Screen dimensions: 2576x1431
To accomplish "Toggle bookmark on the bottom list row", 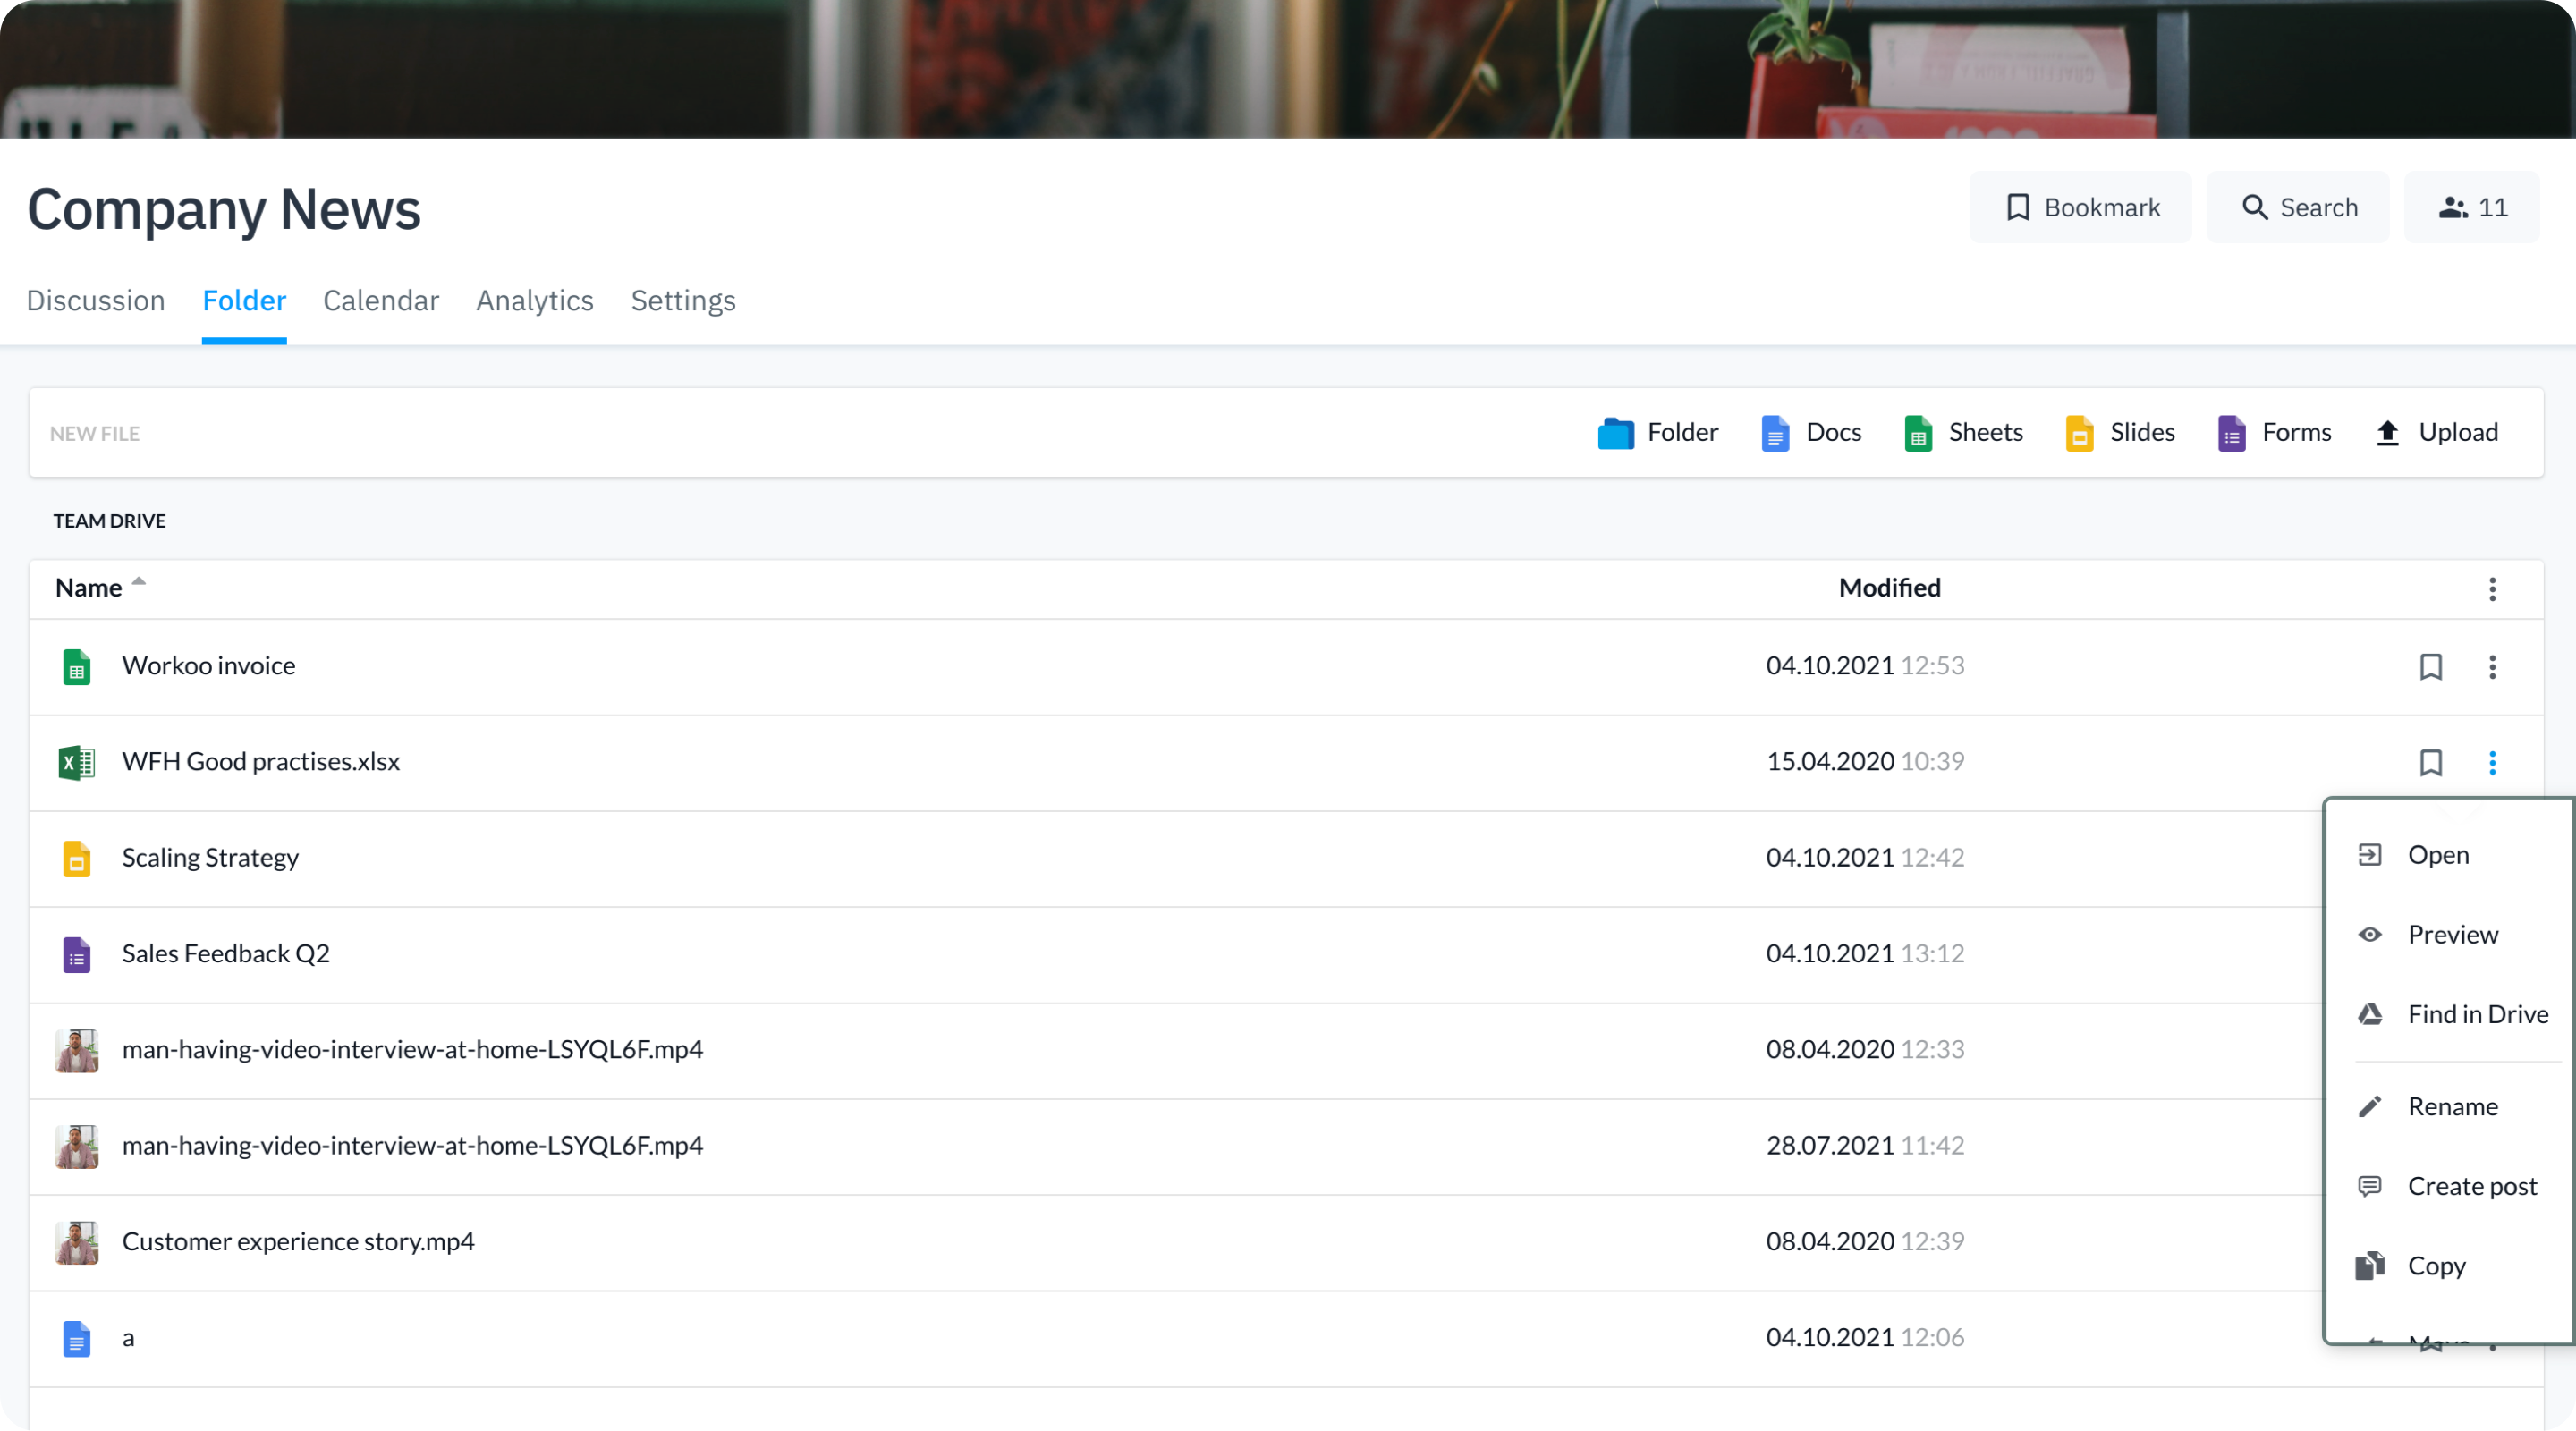I will 2432,1345.
